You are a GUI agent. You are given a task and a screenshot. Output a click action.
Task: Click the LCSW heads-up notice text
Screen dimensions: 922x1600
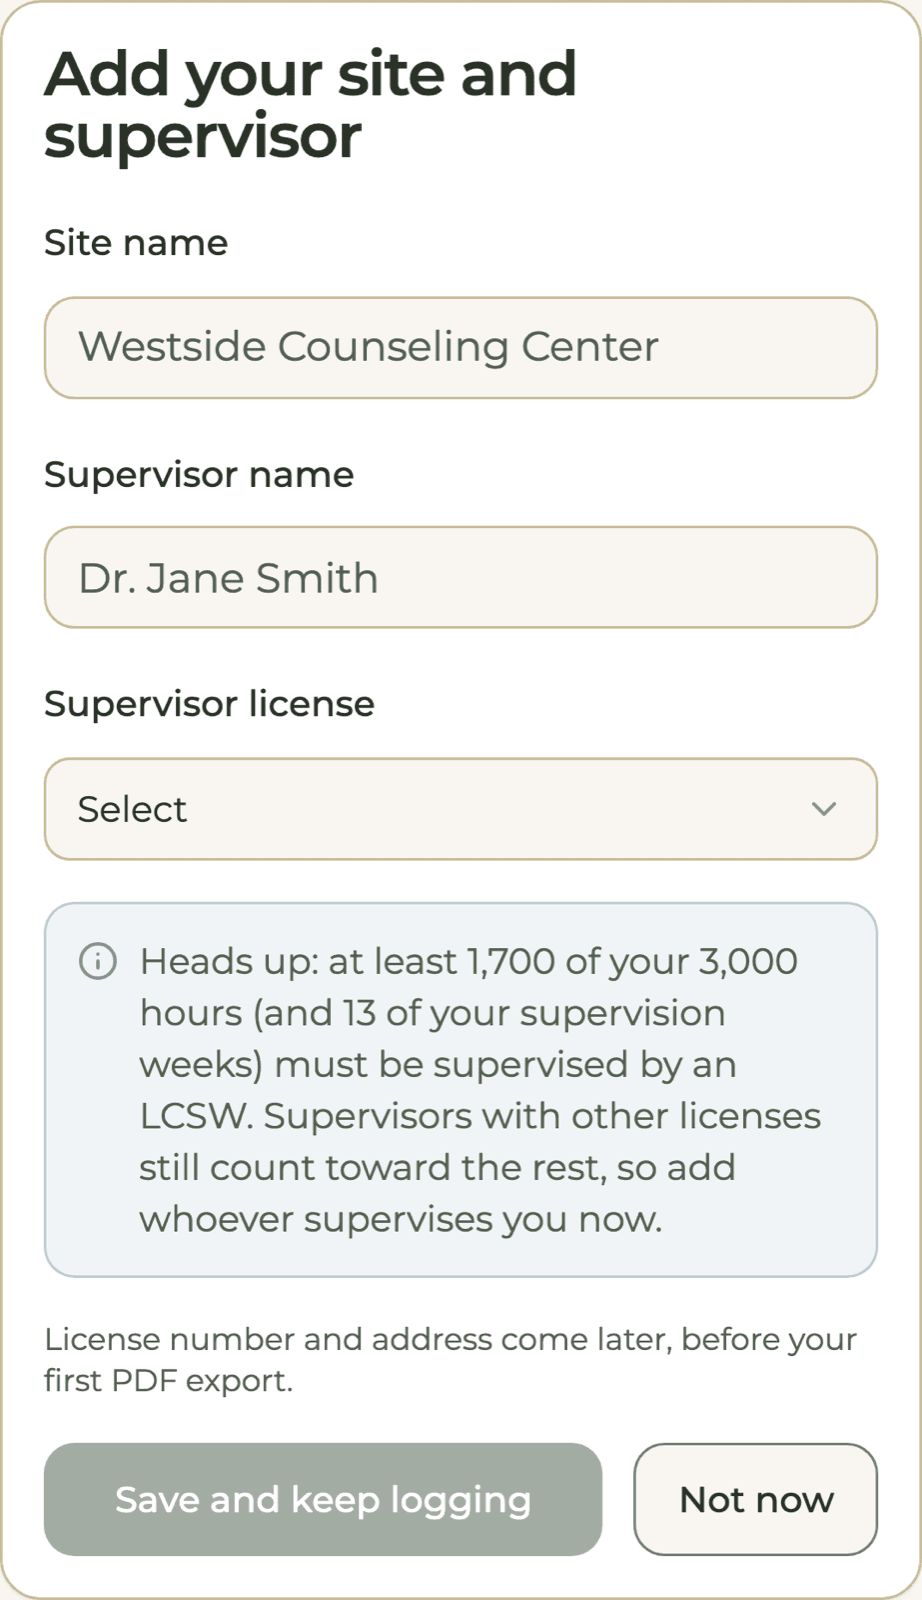480,1090
